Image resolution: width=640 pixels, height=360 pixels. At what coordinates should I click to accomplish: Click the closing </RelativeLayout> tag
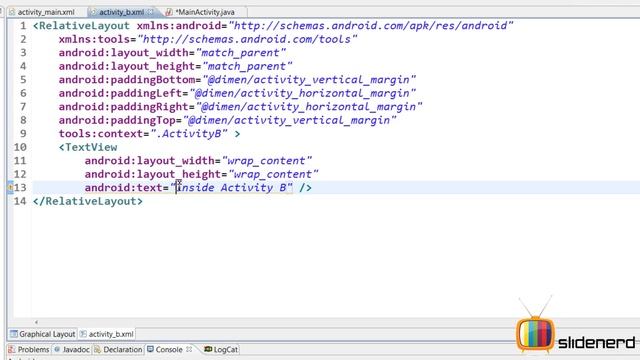(x=88, y=201)
